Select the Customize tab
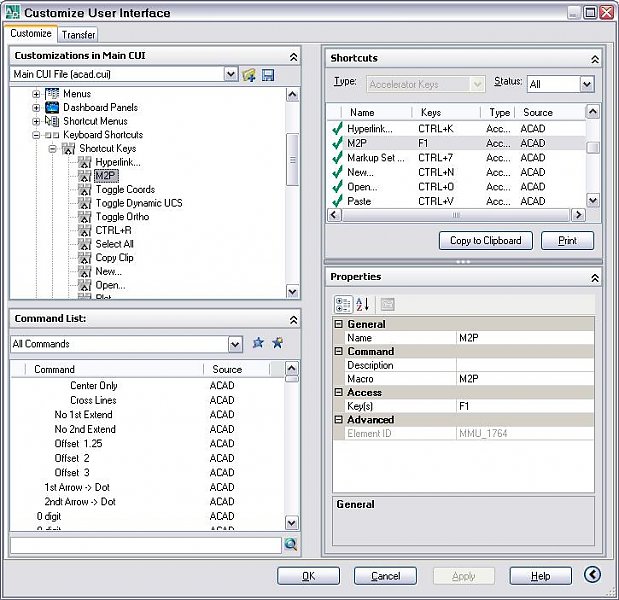Image resolution: width=619 pixels, height=600 pixels. [31, 33]
